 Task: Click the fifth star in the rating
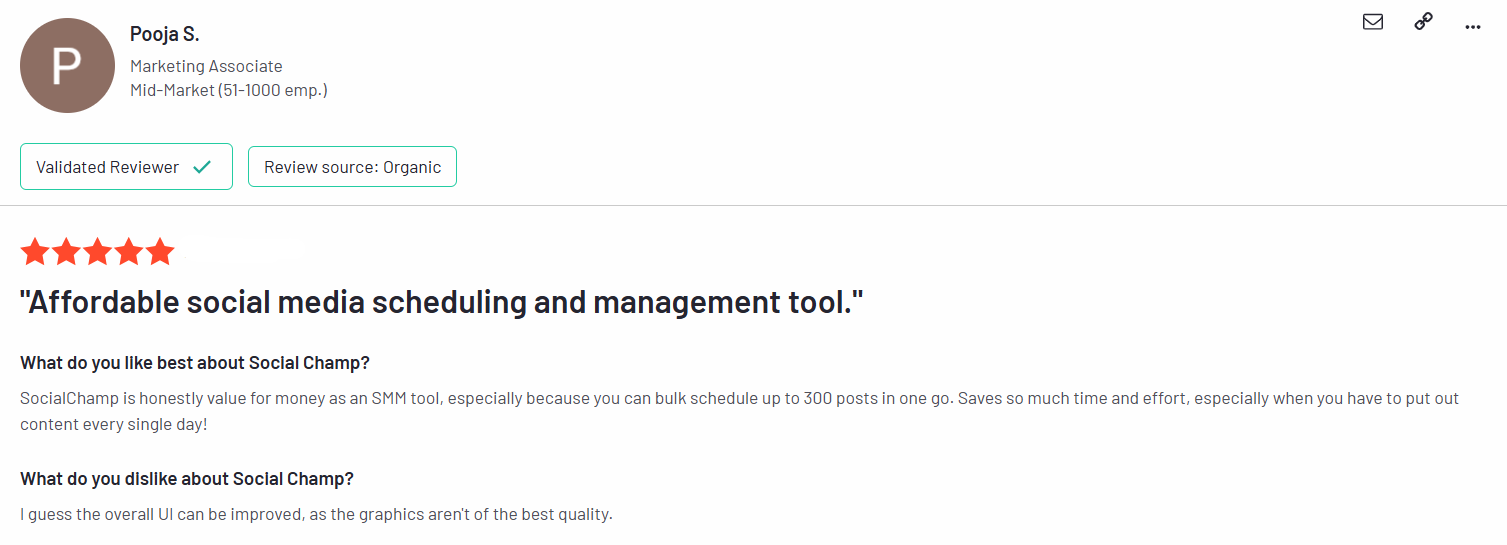click(x=160, y=252)
